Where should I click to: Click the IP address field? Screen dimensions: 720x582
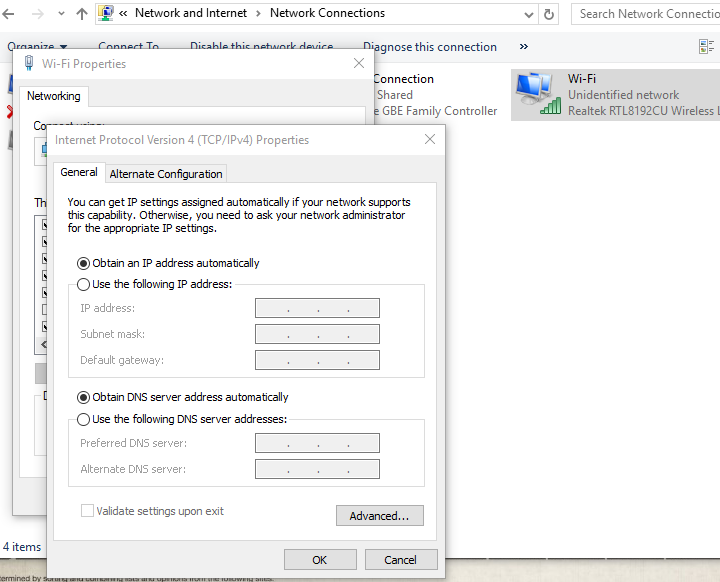pyautogui.click(x=317, y=308)
